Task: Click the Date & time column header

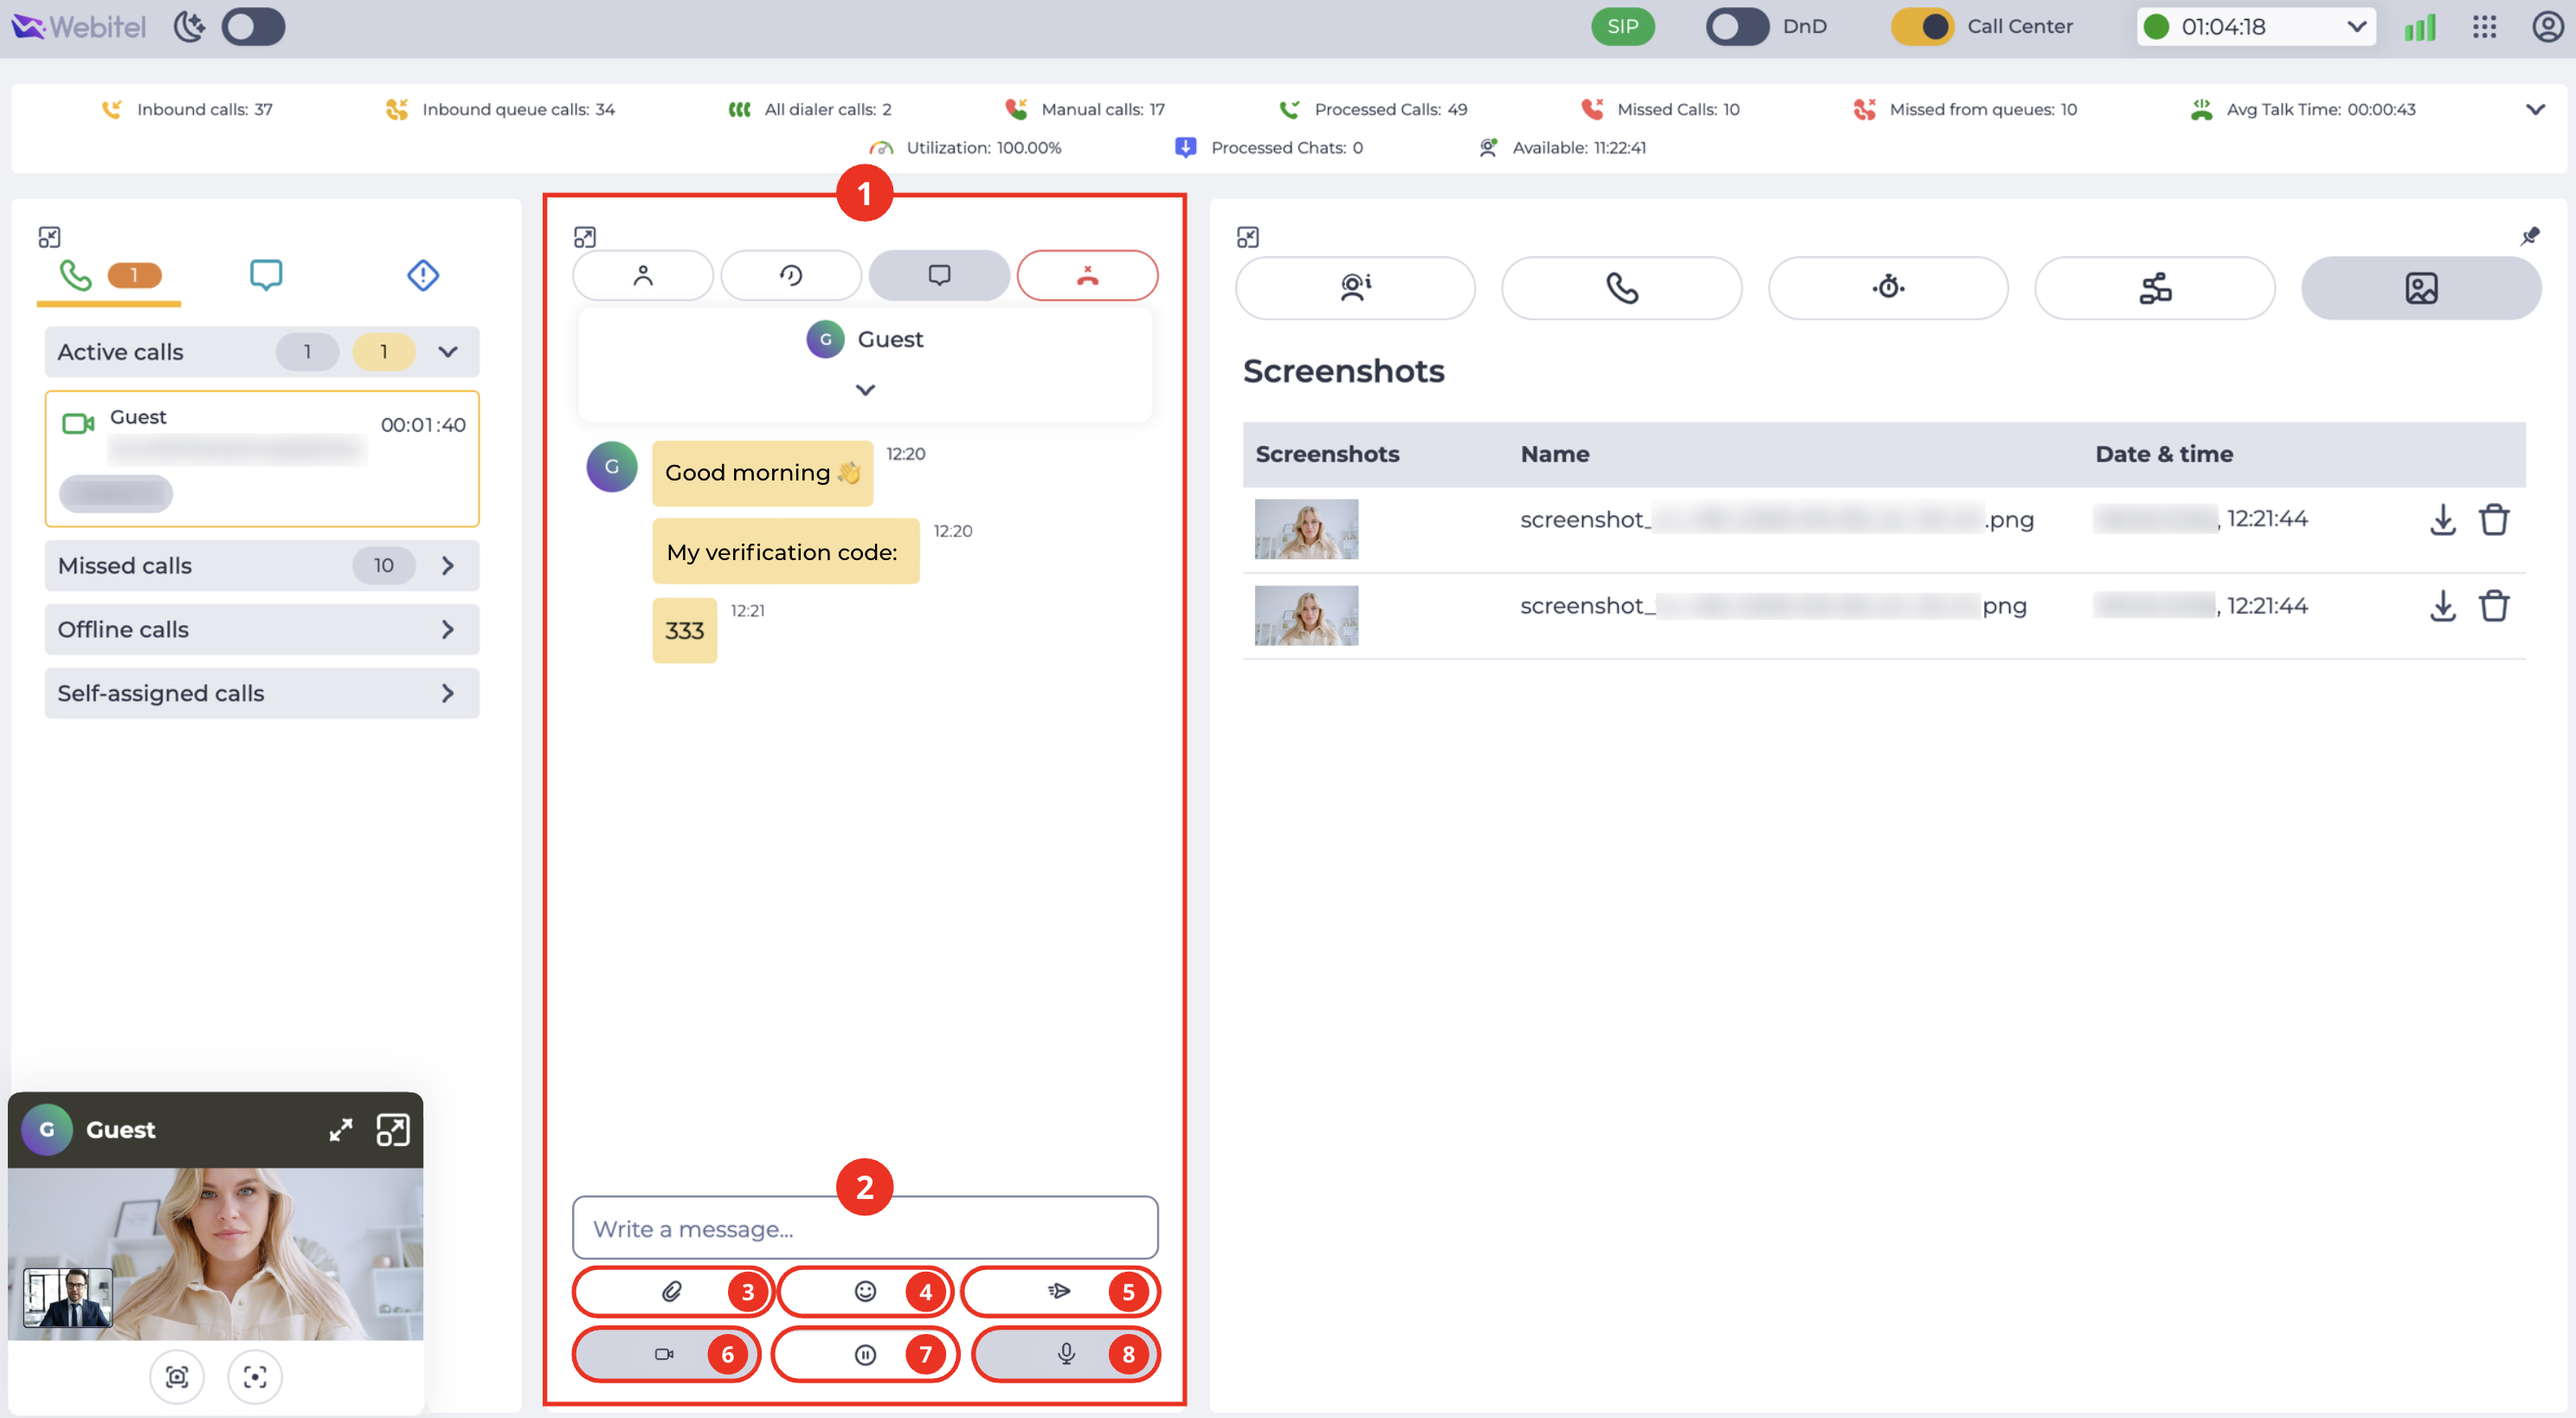Action: tap(2164, 454)
